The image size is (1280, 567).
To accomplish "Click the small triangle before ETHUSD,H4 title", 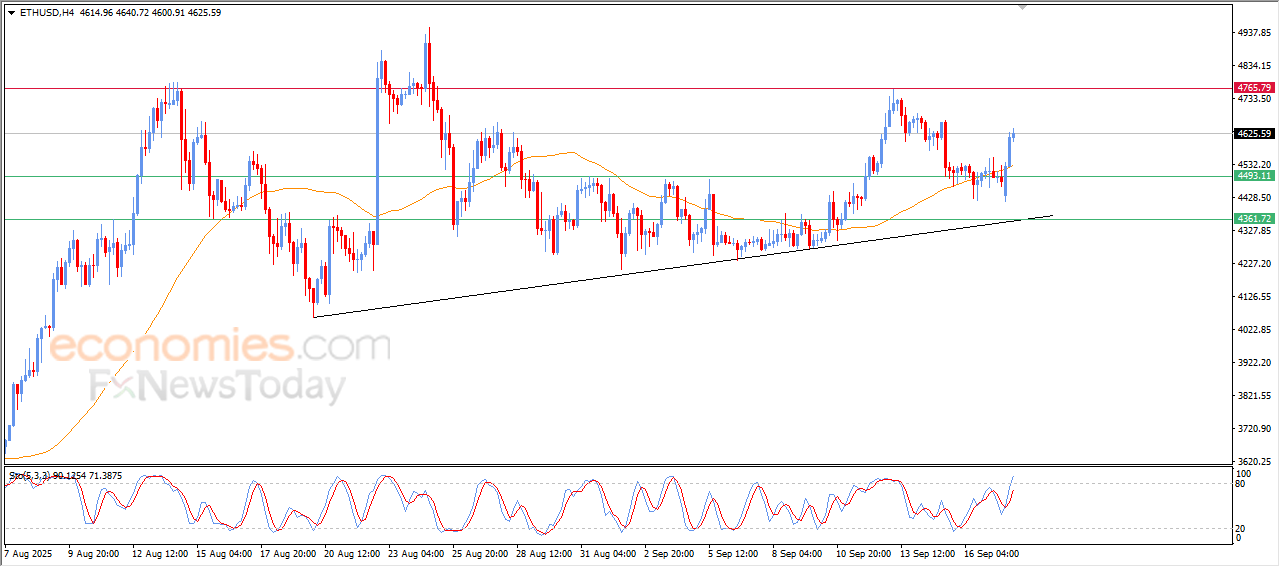I will coord(11,13).
